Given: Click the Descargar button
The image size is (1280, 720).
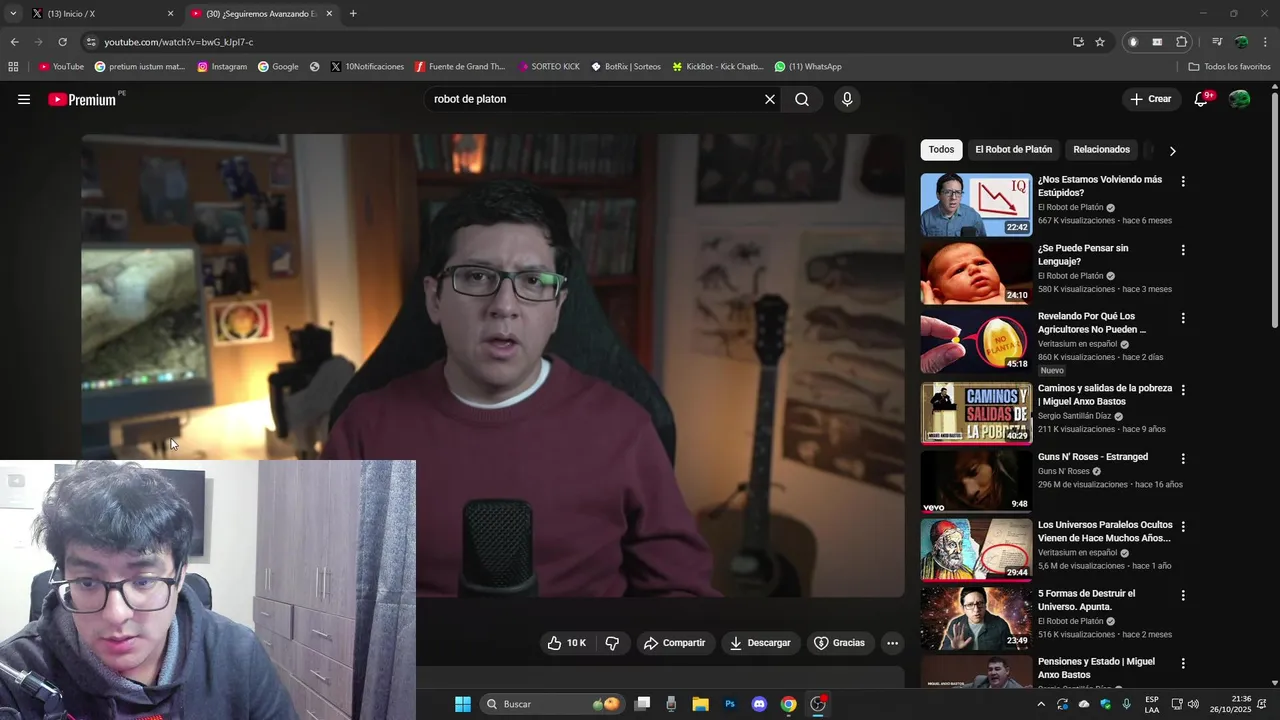Looking at the screenshot, I should pyautogui.click(x=760, y=643).
